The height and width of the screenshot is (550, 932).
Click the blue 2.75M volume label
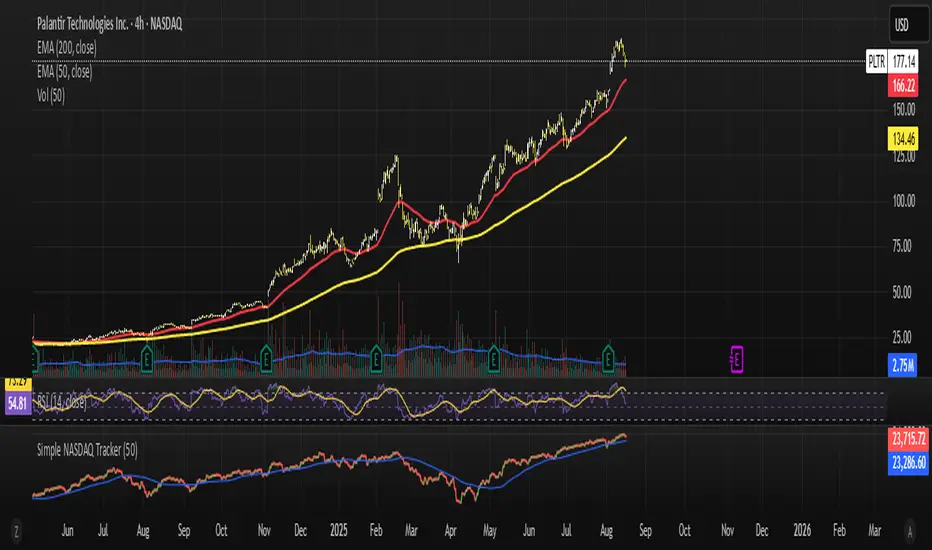coord(902,365)
